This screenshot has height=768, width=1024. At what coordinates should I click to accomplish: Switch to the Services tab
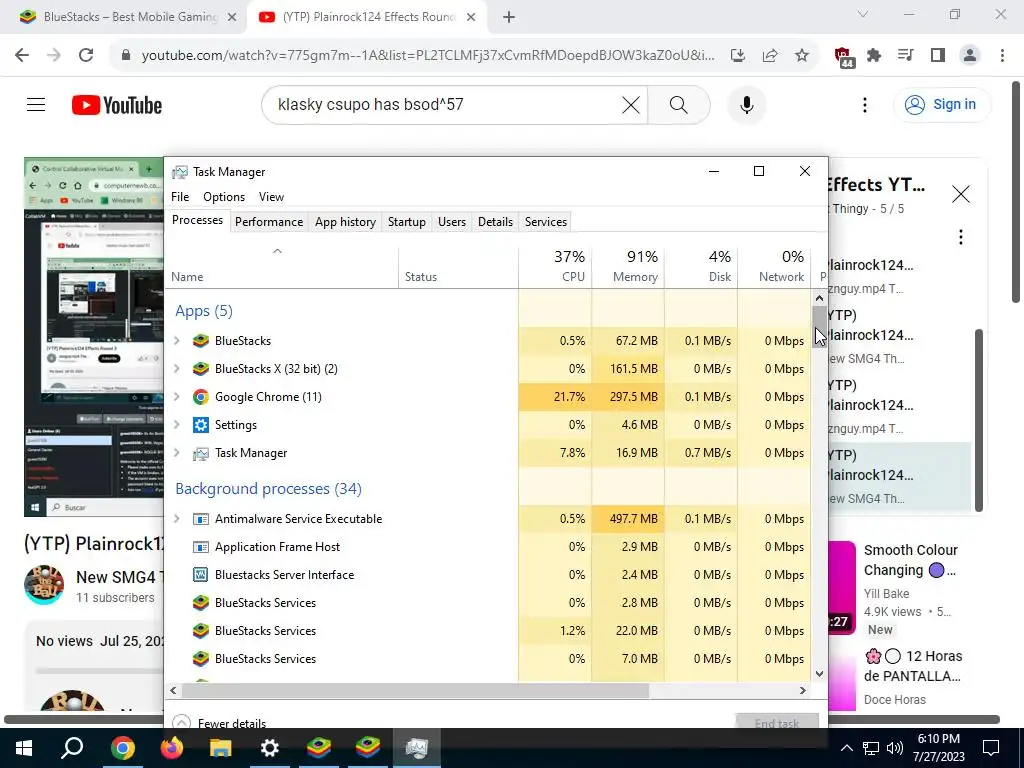(x=546, y=221)
